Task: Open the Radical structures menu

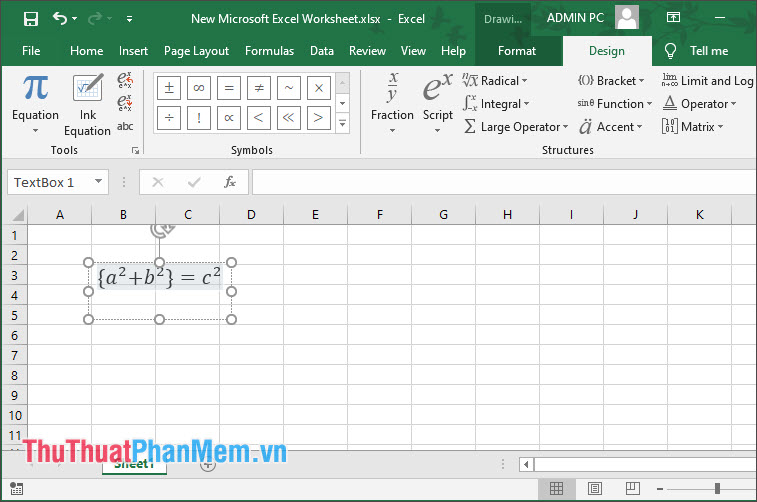Action: [x=495, y=81]
